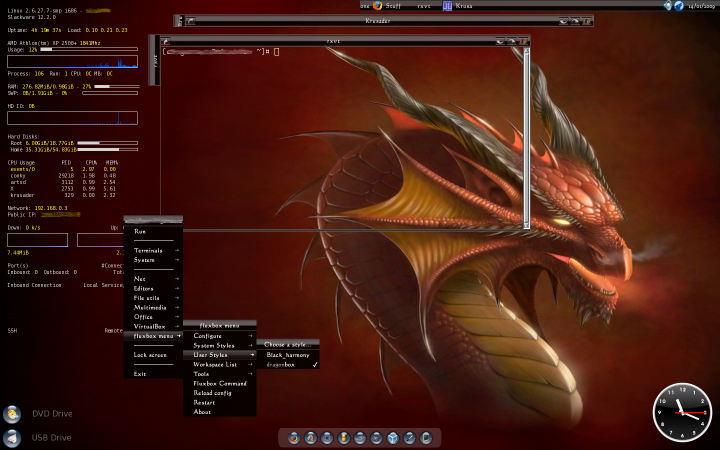Expand the Net submenu
Screen dimensions: 720x450
153,279
